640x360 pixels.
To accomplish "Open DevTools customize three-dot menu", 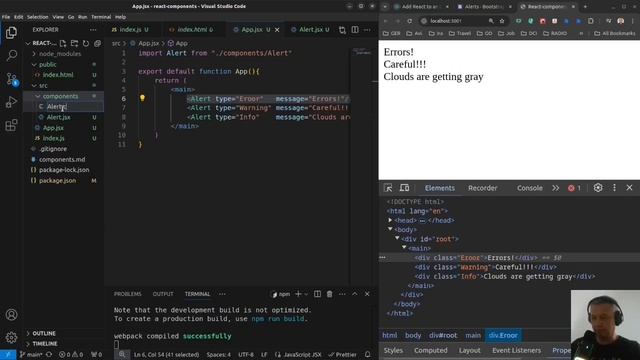I will coord(614,188).
